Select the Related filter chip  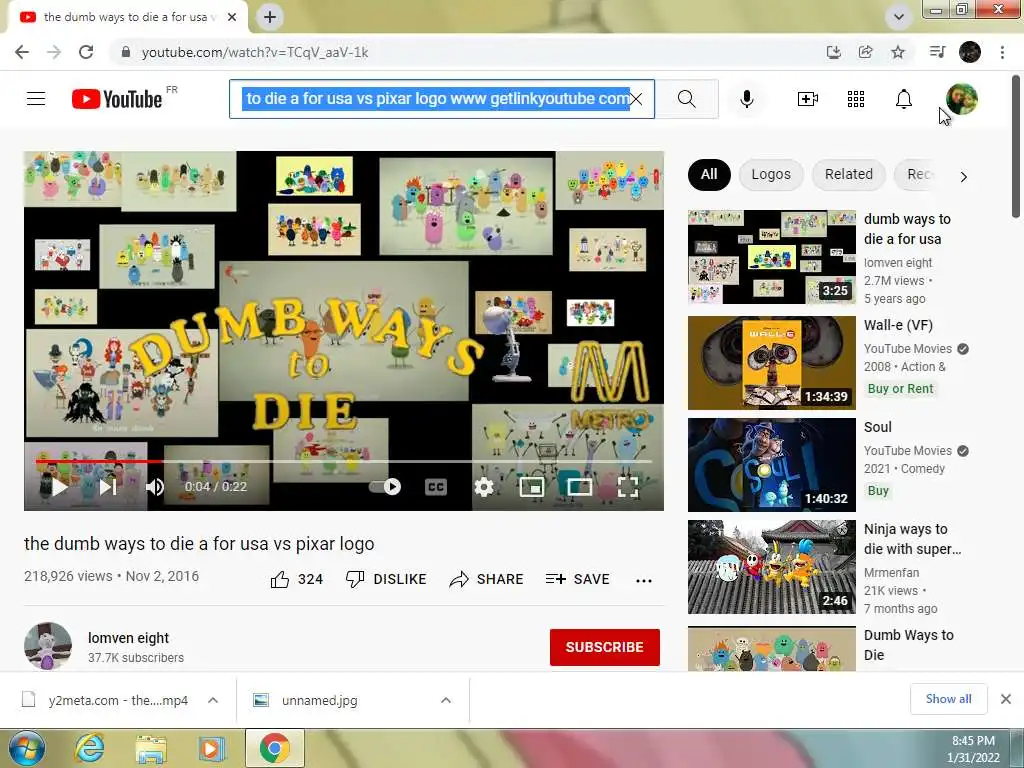point(848,174)
